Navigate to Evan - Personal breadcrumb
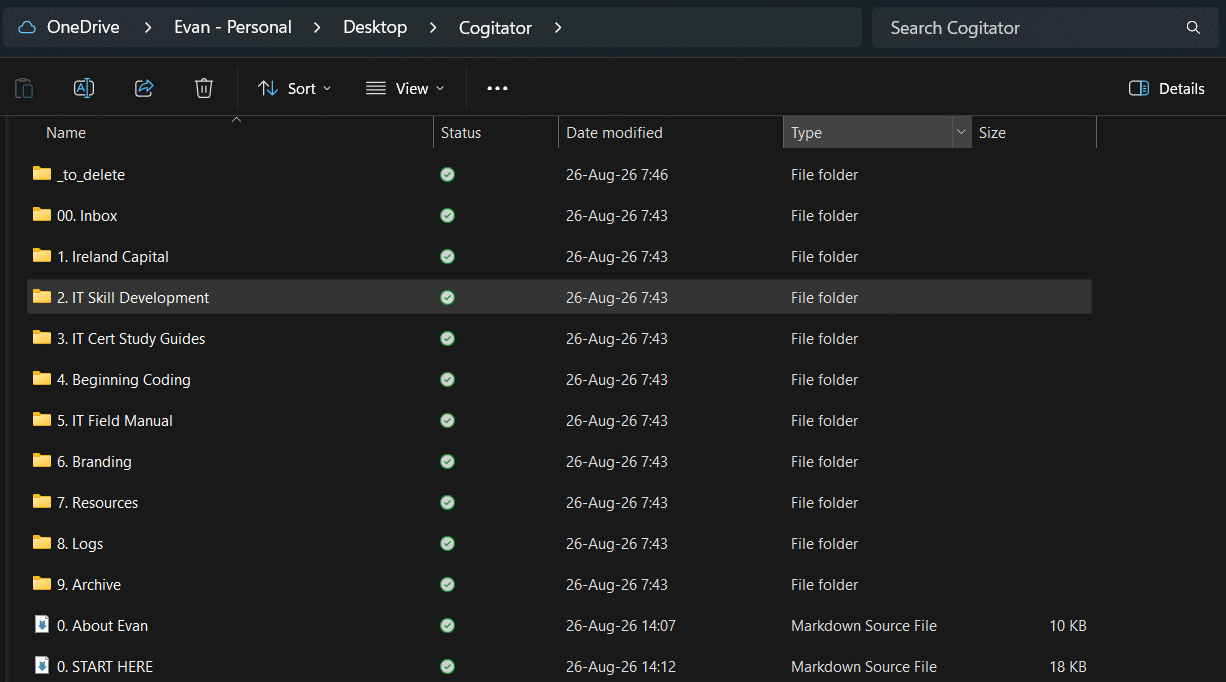 (x=233, y=28)
